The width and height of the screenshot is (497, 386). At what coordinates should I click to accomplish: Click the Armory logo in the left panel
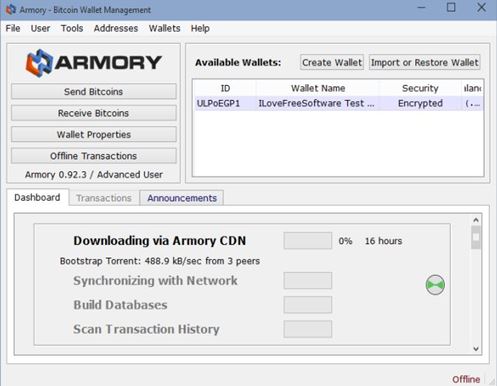tap(94, 63)
